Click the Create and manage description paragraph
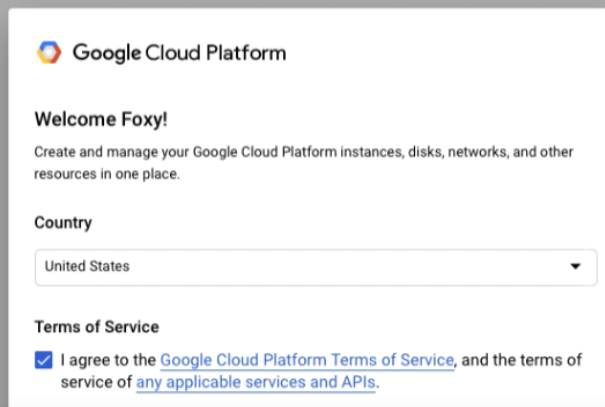Image resolution: width=605 pixels, height=407 pixels. click(304, 163)
